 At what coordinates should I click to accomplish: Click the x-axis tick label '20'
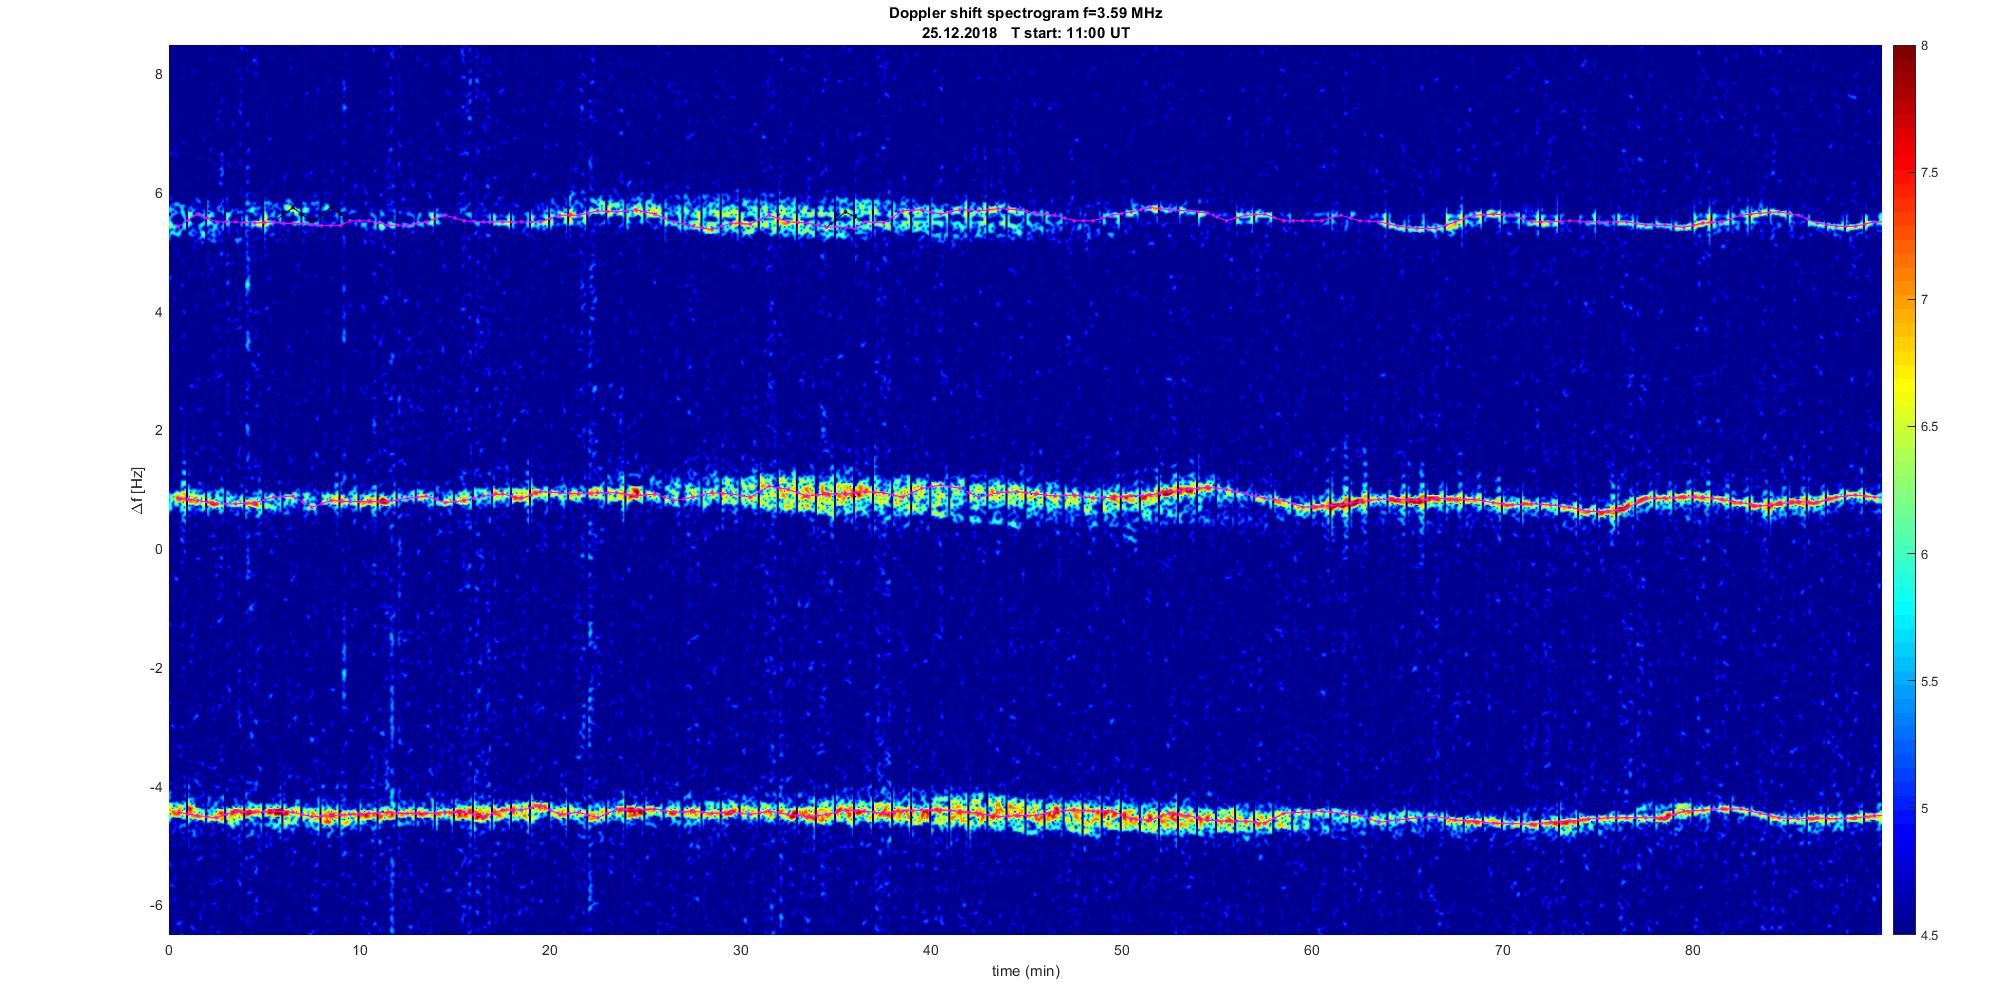tap(550, 950)
